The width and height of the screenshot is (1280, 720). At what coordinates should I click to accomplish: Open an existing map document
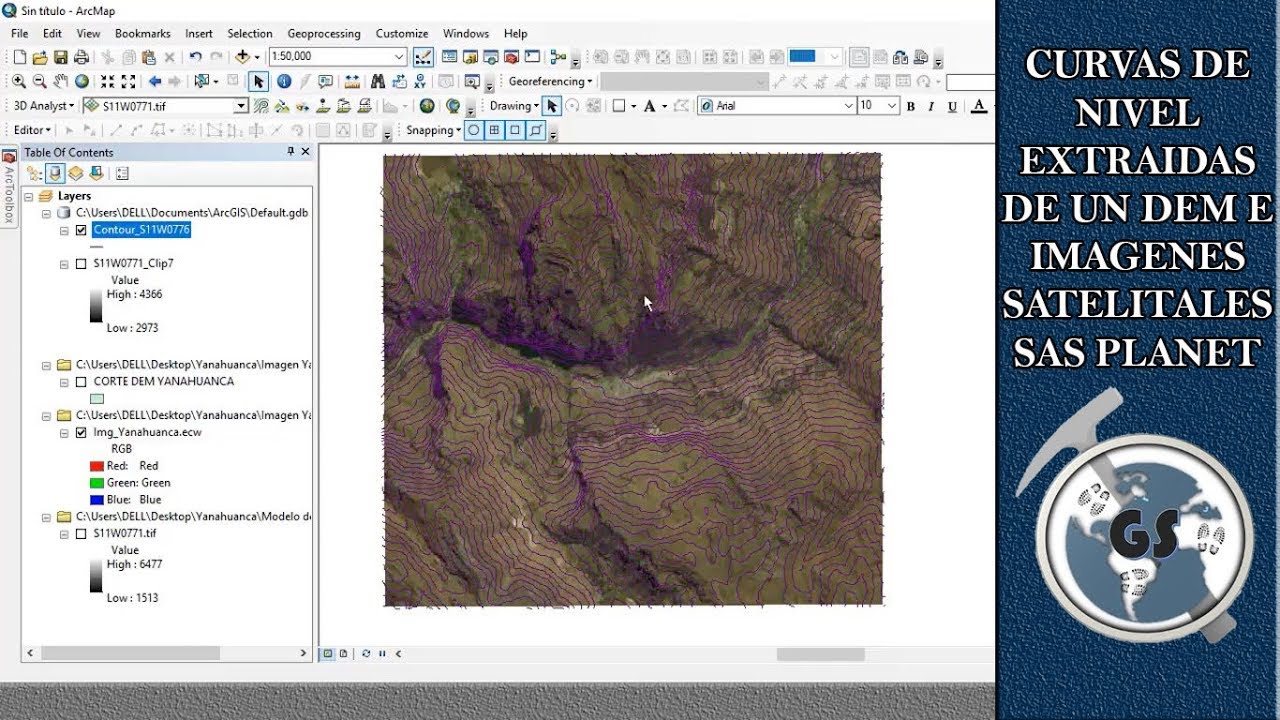tap(40, 57)
